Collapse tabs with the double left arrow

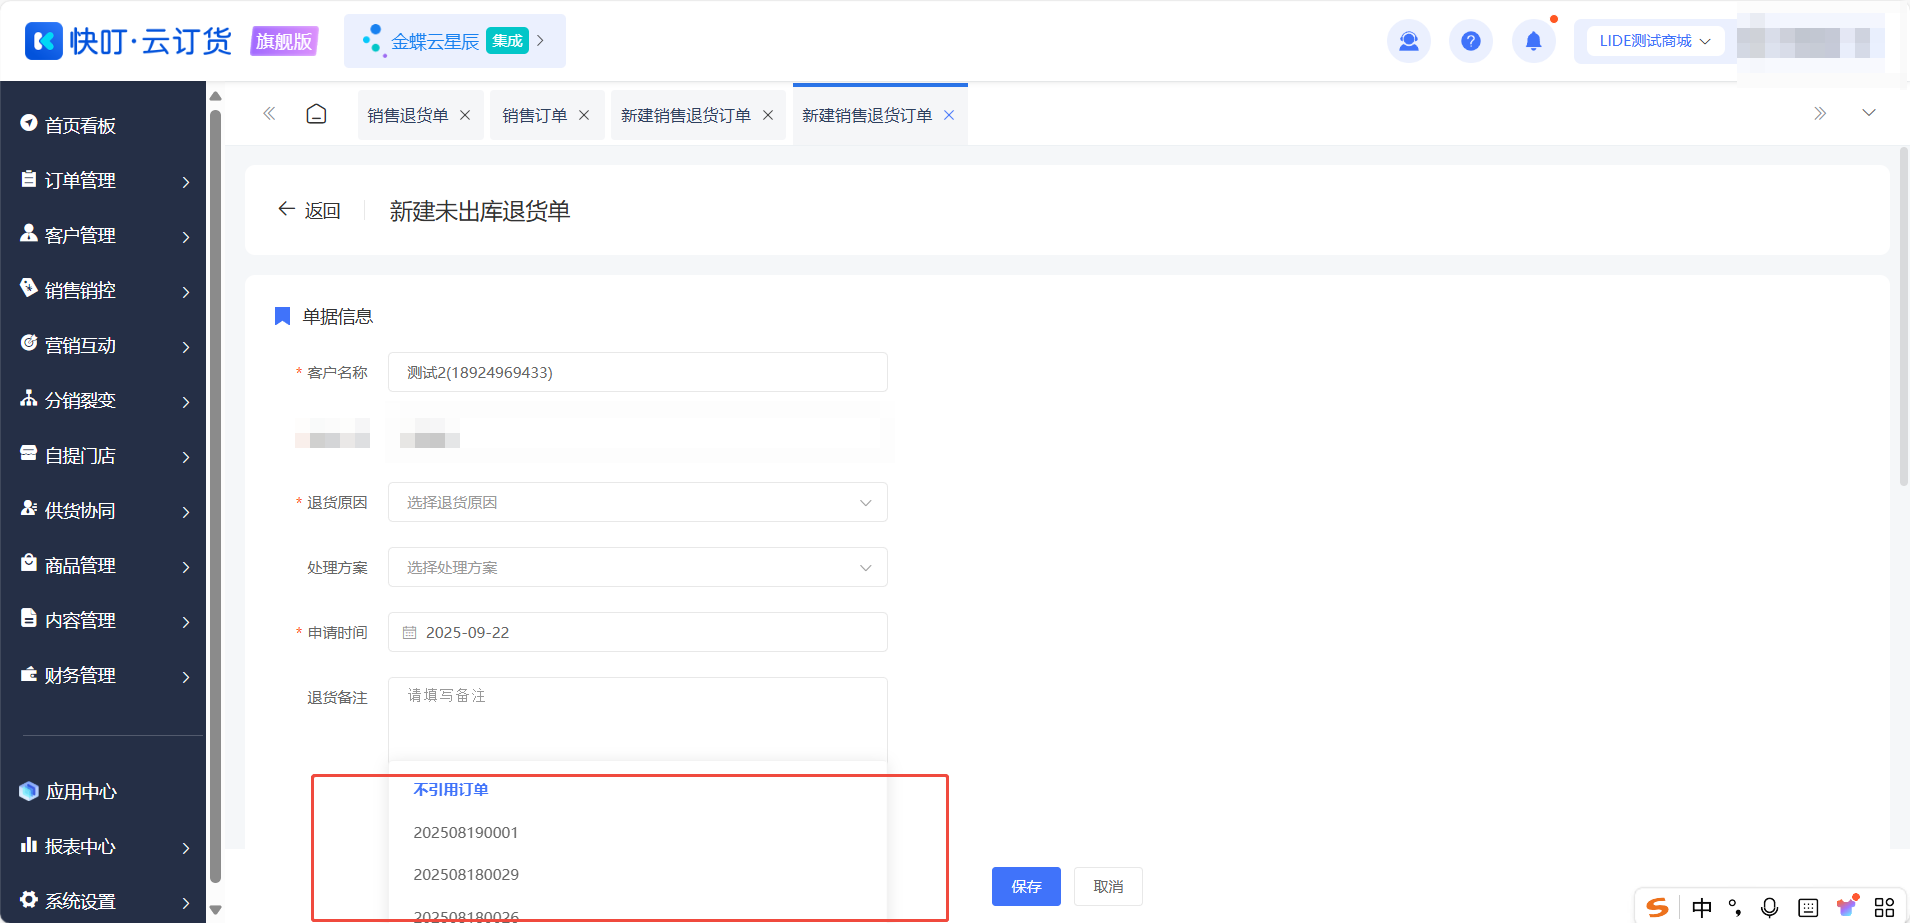pos(269,114)
